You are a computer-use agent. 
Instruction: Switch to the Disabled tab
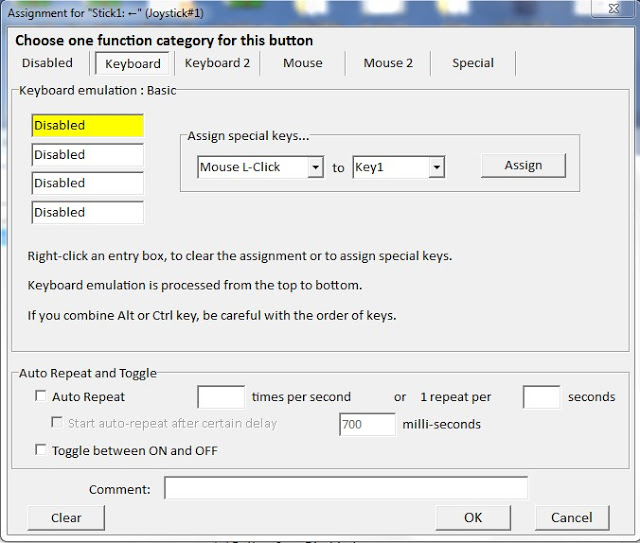(x=48, y=63)
